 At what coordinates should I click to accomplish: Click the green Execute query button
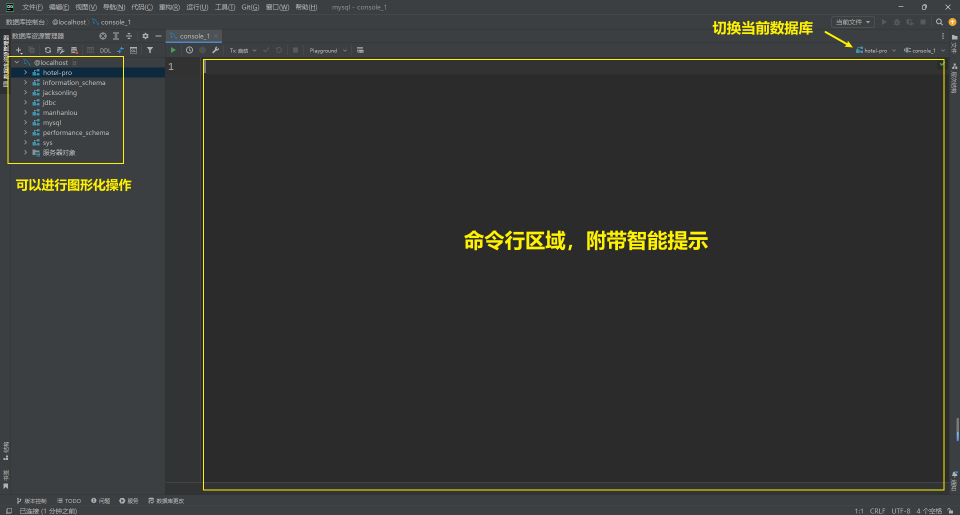(173, 50)
